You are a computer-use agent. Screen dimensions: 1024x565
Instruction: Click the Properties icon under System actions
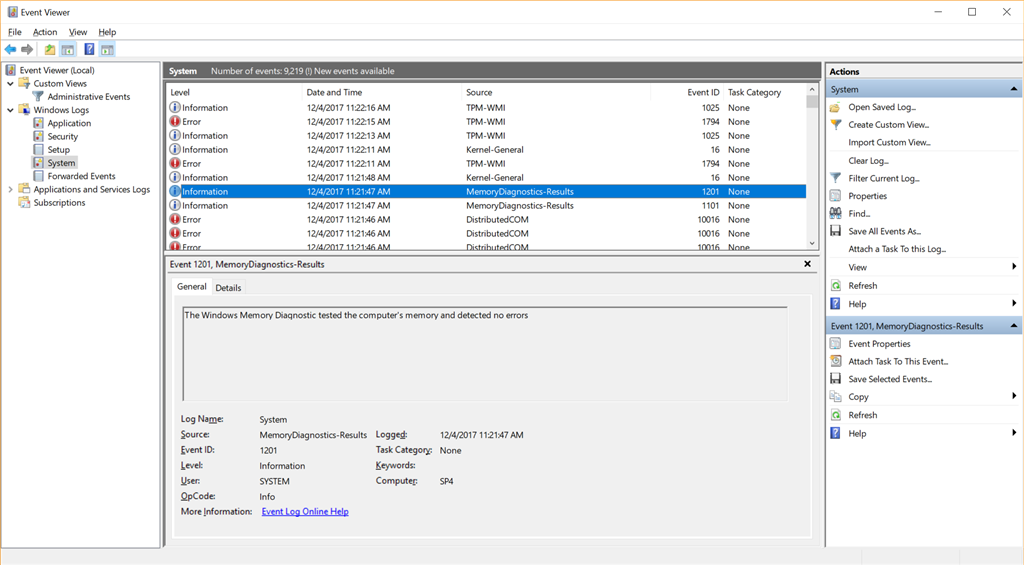[835, 196]
